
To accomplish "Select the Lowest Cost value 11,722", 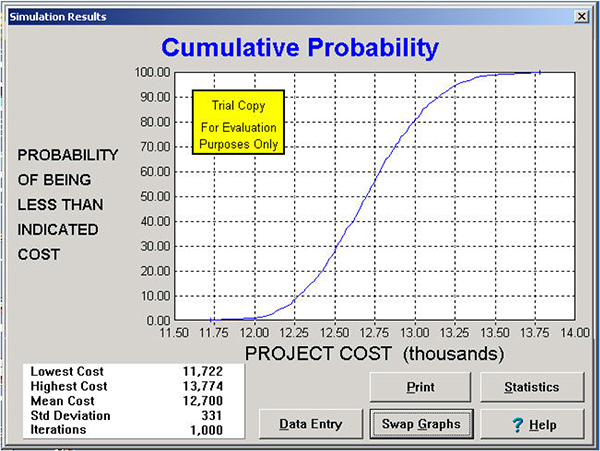I will 203,371.
